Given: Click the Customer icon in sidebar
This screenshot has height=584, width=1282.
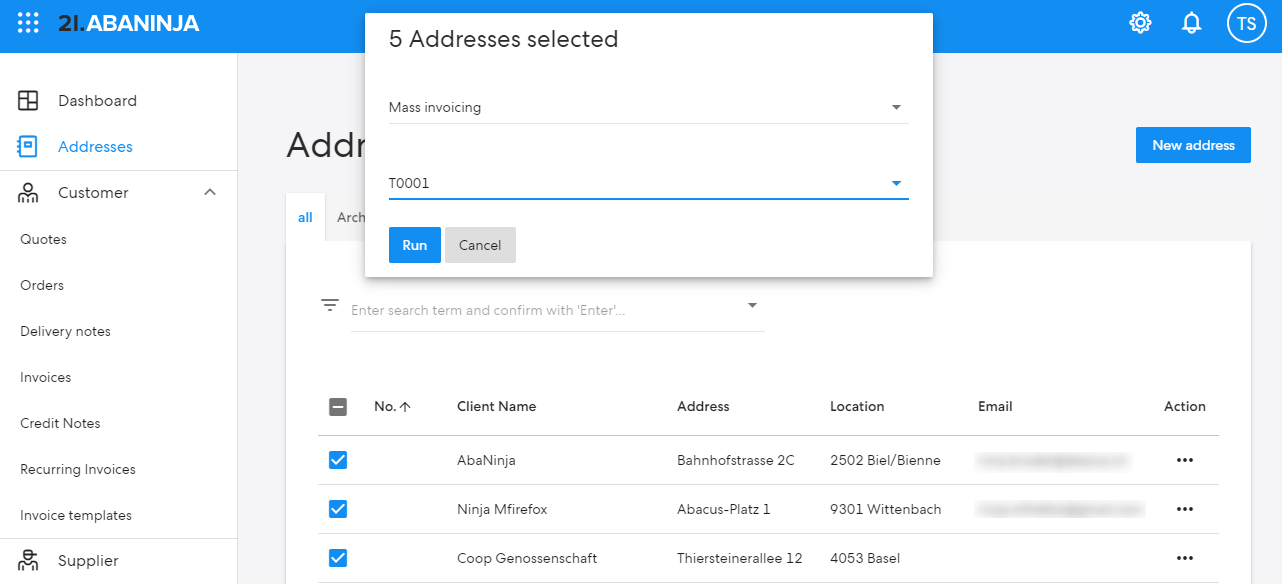Looking at the screenshot, I should (x=28, y=193).
